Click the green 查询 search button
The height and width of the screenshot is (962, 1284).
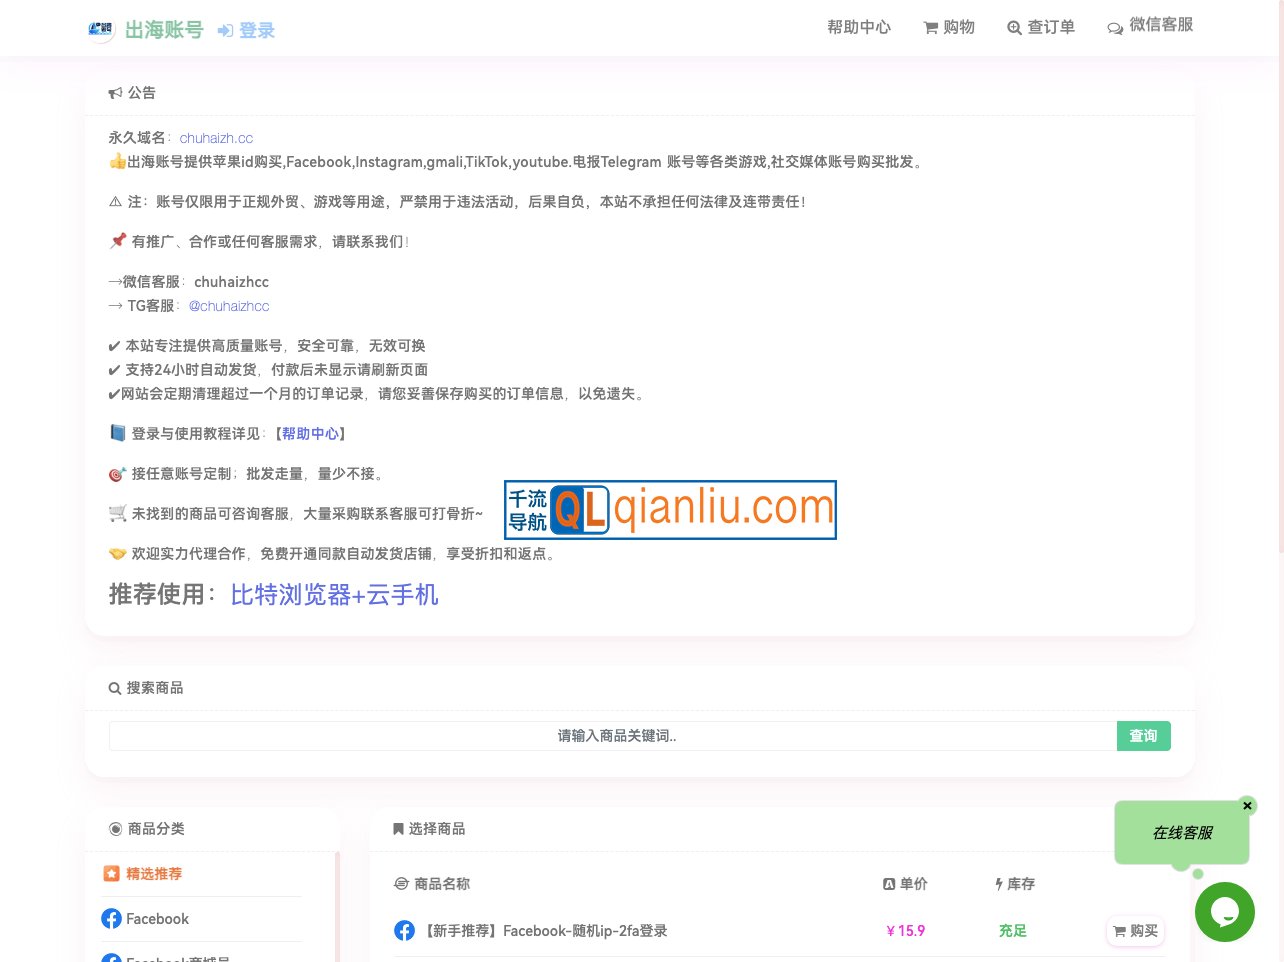point(1143,735)
